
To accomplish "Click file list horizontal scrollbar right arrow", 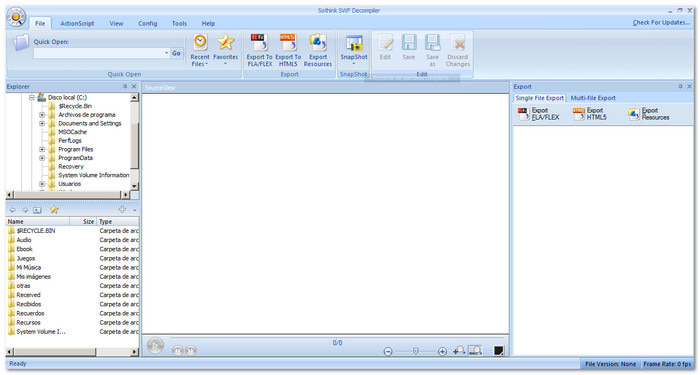I will 134,352.
